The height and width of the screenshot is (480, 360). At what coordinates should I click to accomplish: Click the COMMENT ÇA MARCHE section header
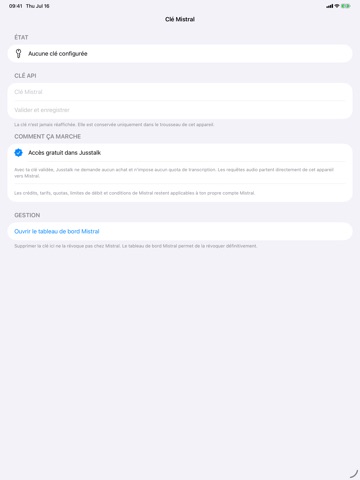click(x=48, y=136)
